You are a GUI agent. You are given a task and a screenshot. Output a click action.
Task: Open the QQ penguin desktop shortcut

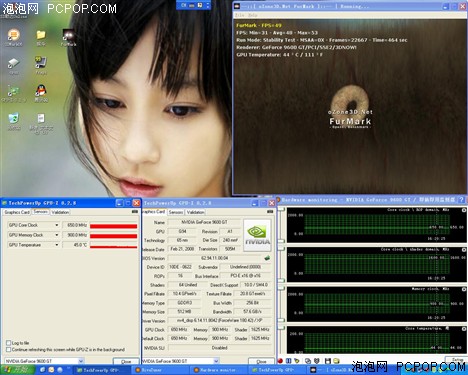(x=41, y=93)
